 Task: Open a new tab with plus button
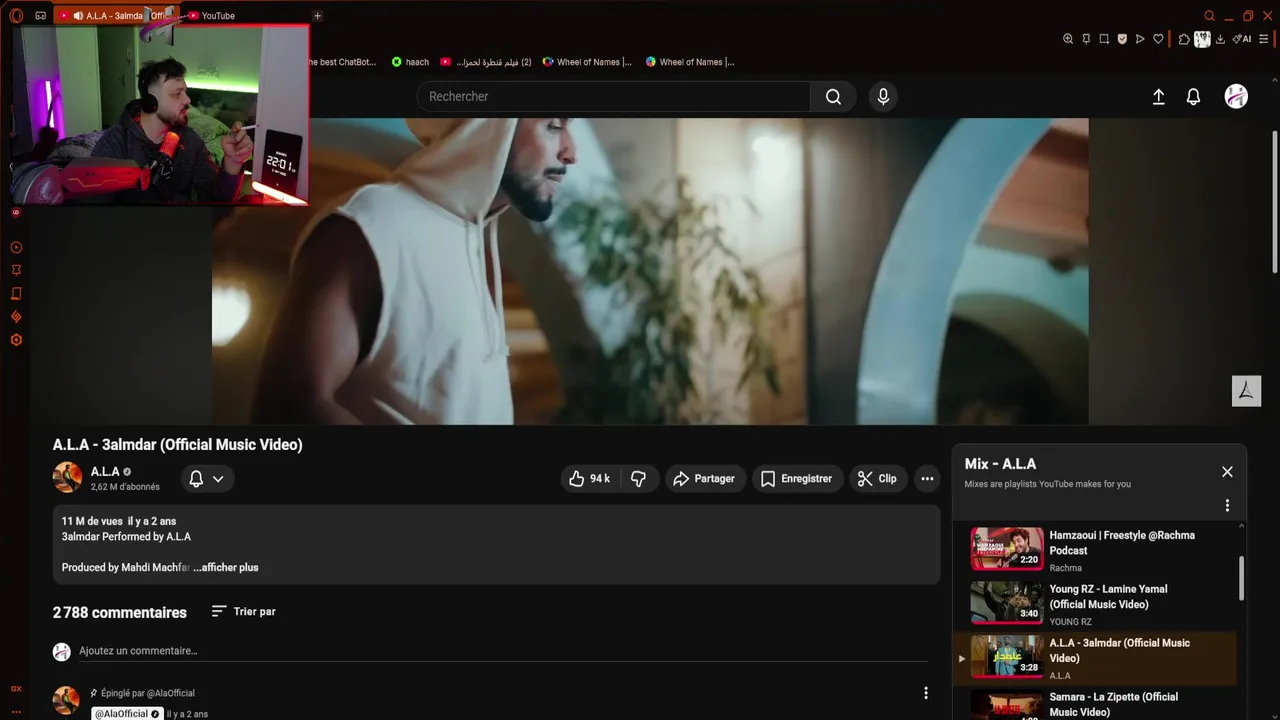click(317, 16)
